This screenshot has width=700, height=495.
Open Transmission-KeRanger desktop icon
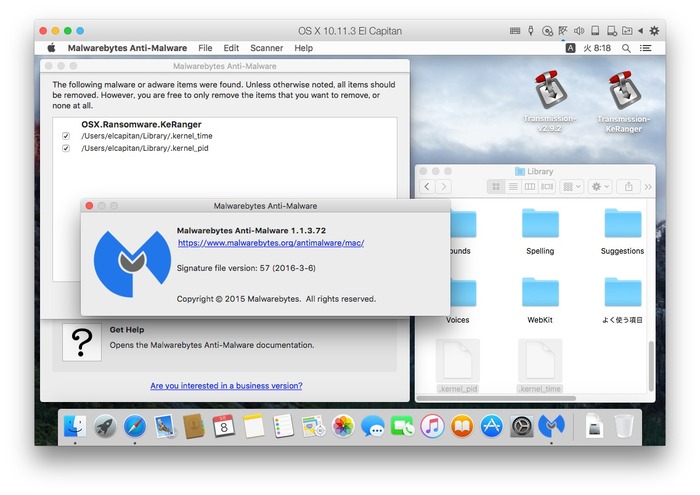pos(624,101)
